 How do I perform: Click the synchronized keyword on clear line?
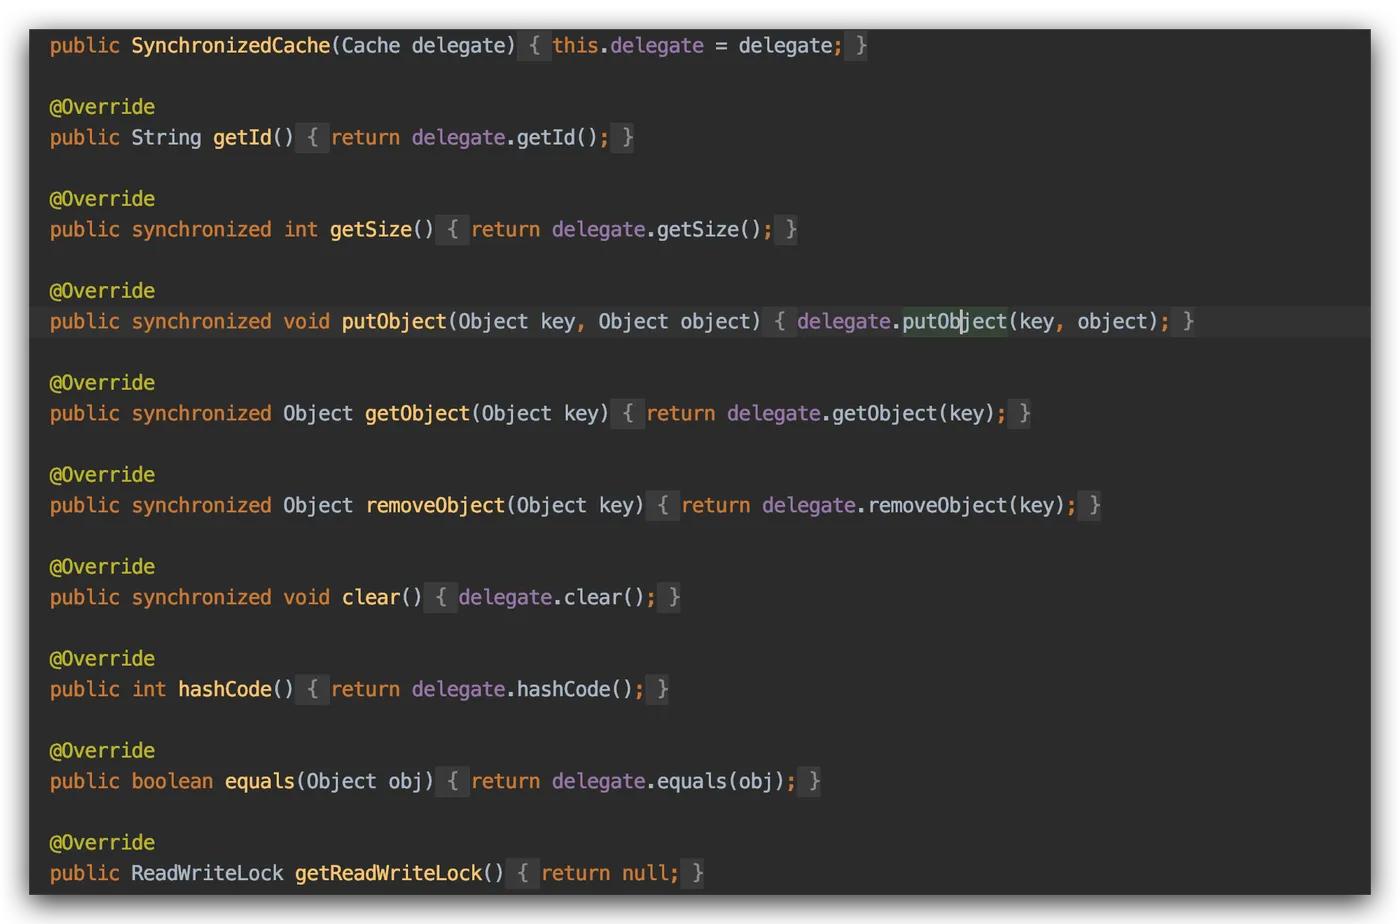click(x=201, y=598)
